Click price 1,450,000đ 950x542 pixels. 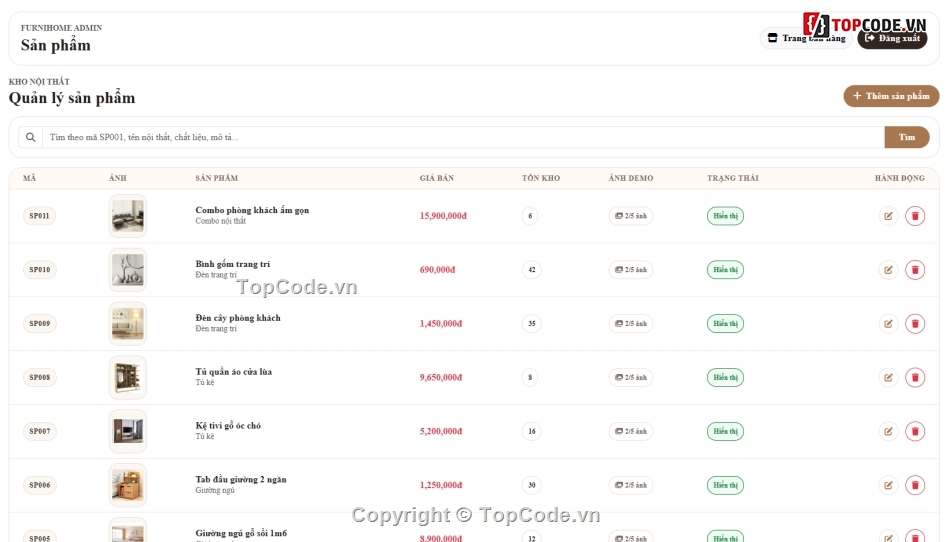(441, 323)
